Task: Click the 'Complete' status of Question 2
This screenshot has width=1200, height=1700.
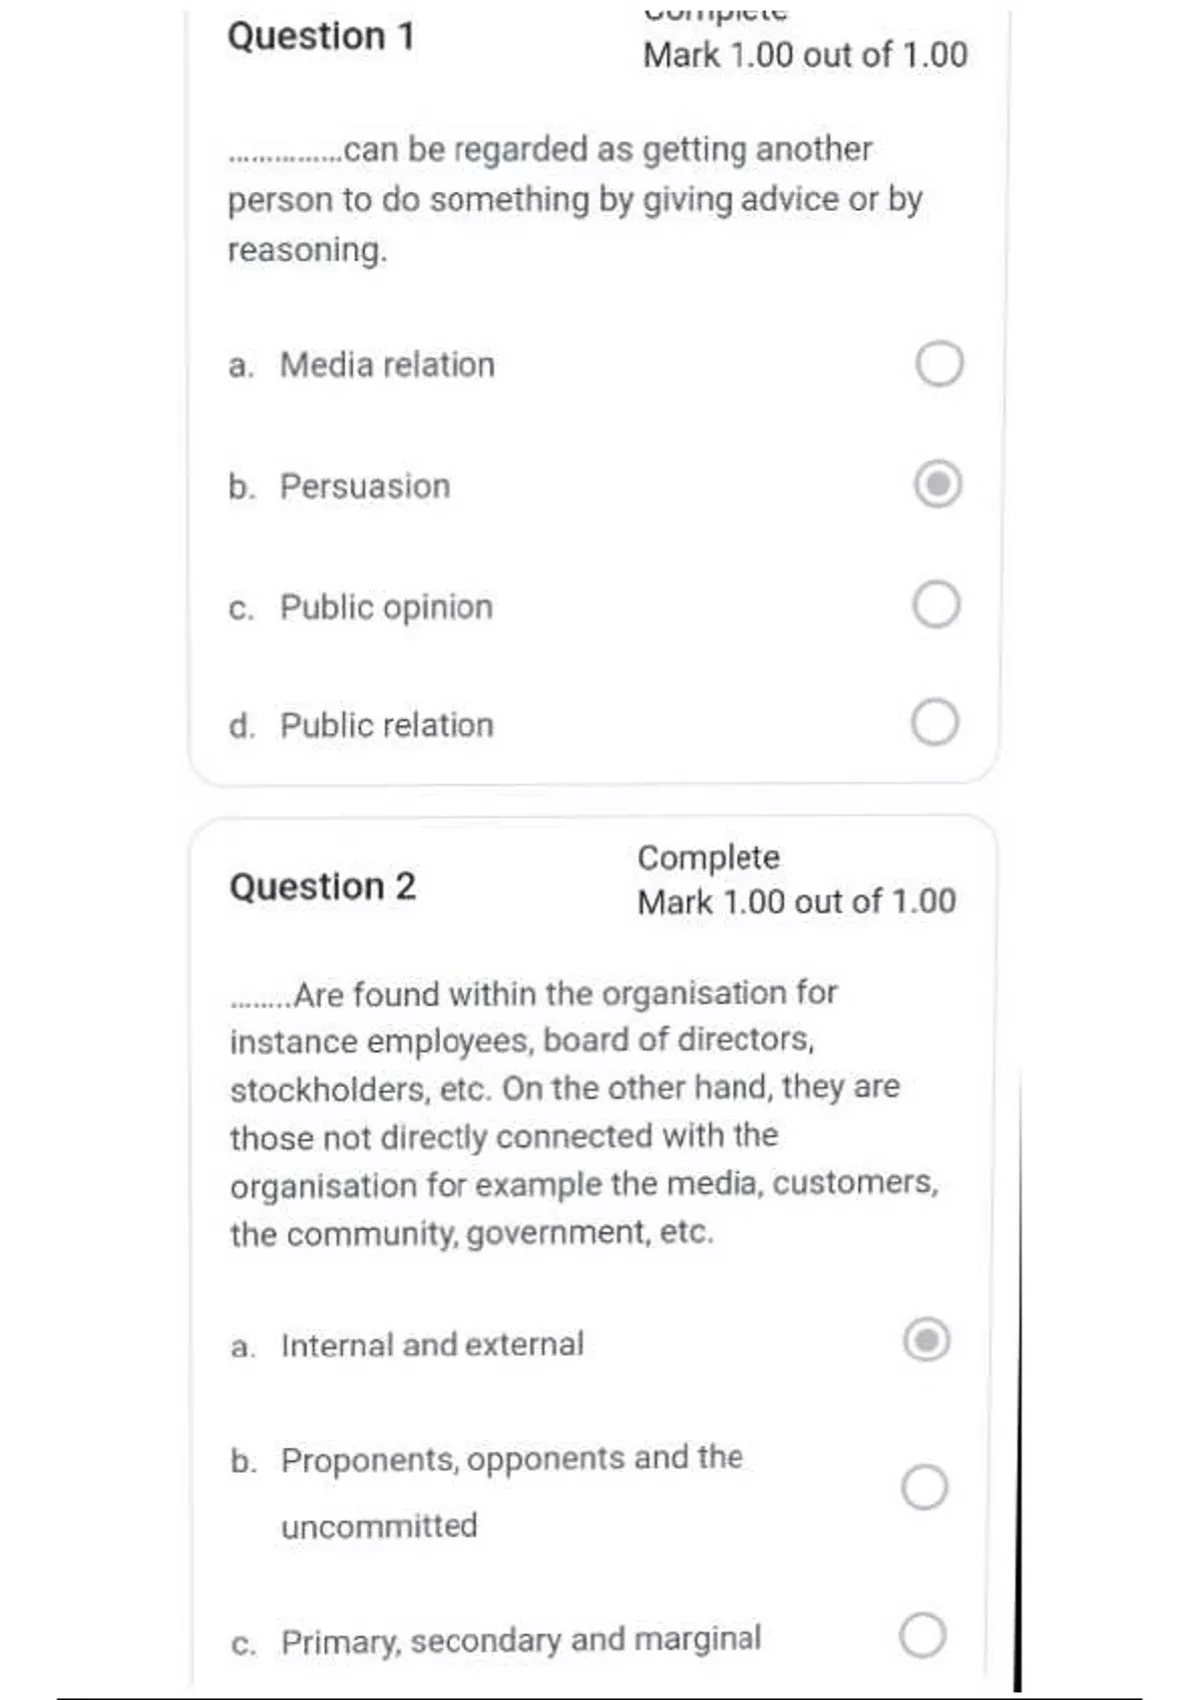Action: 708,858
